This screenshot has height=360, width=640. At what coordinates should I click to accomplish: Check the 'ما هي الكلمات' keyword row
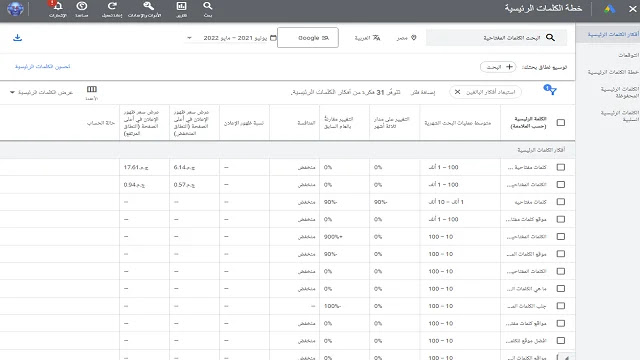coord(561,289)
